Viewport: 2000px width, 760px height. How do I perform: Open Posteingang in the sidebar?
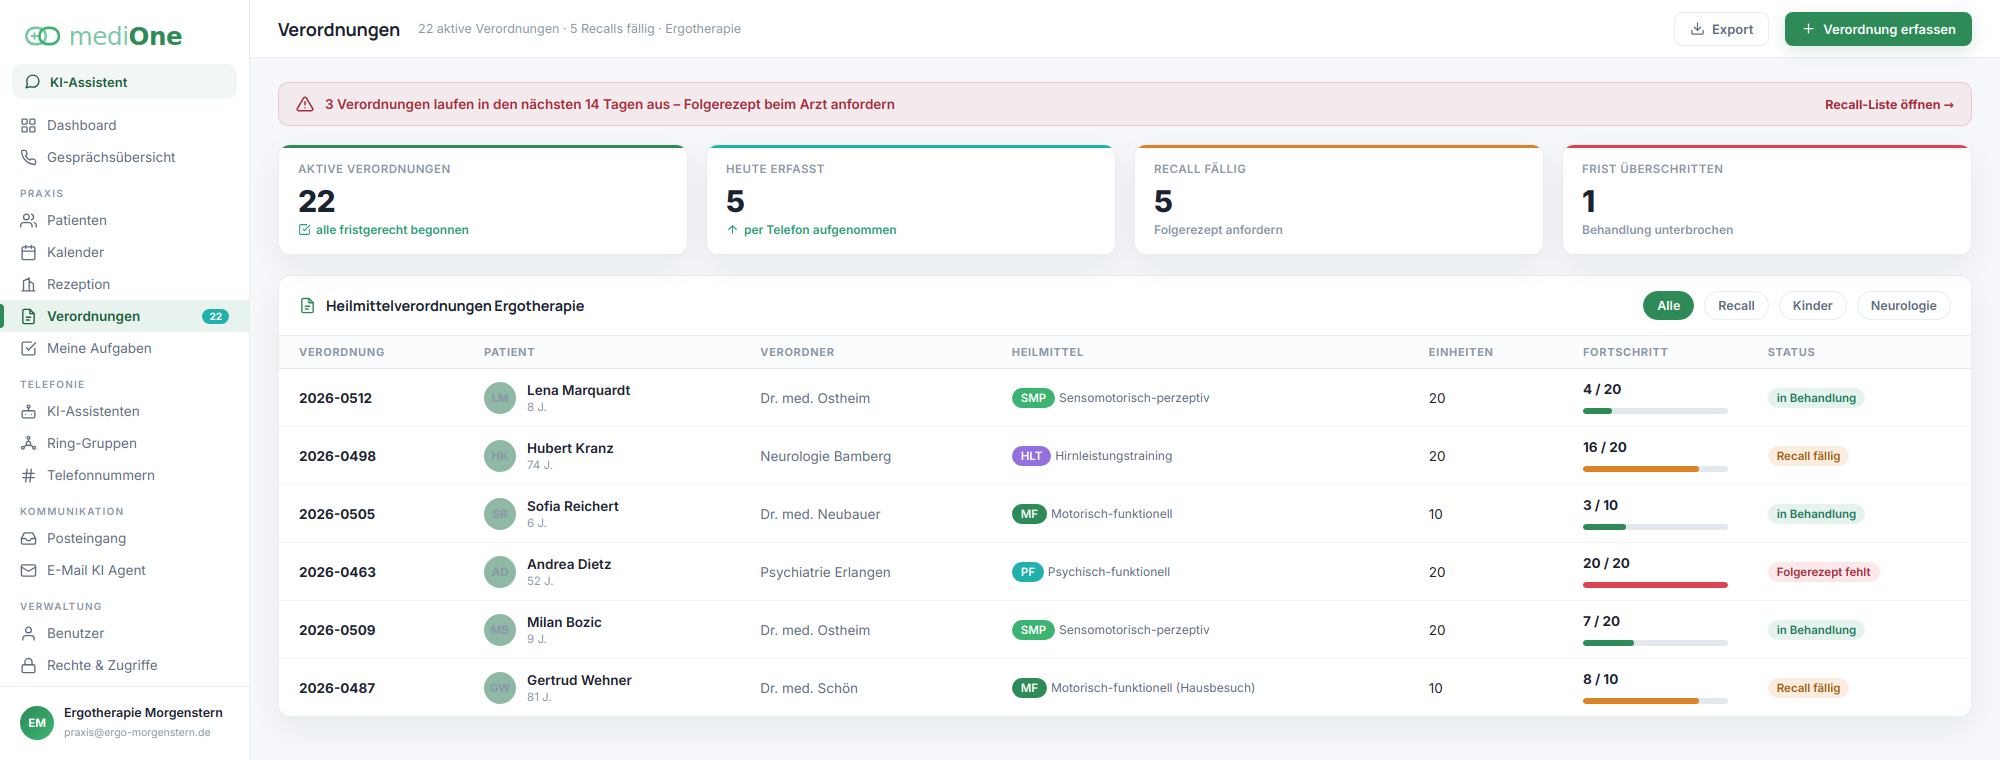coord(124,538)
